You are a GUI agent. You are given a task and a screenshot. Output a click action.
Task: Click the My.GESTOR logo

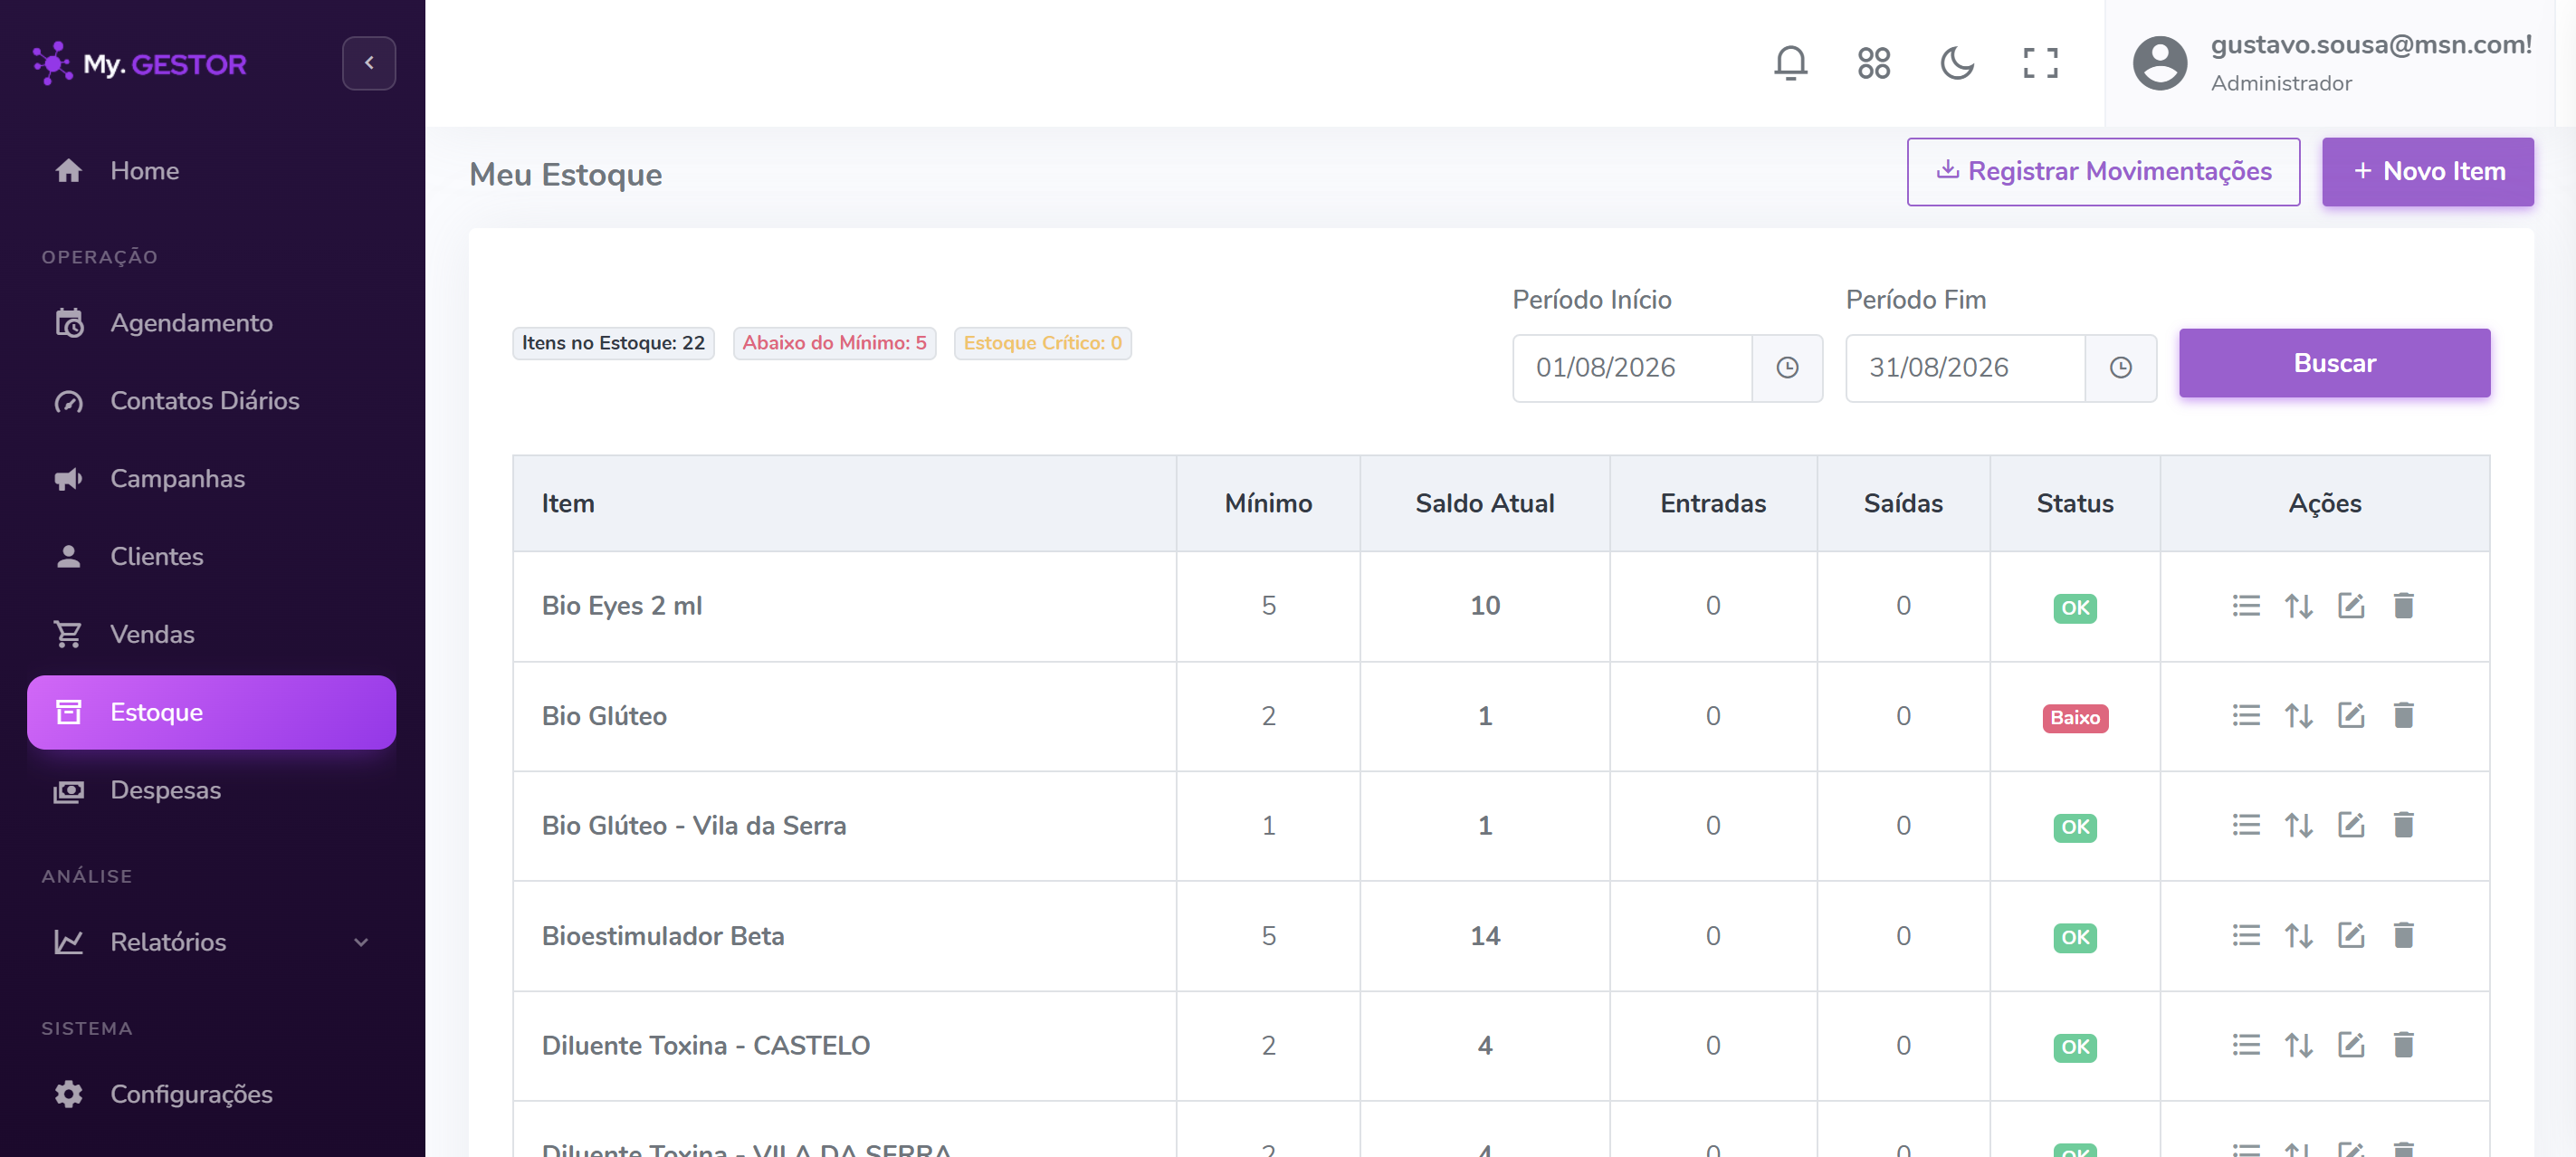coord(139,64)
